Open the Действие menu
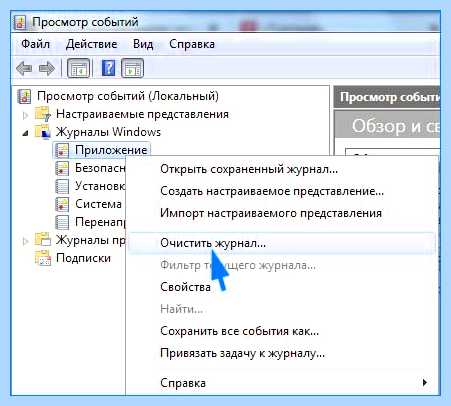The image size is (451, 406). pos(91,44)
